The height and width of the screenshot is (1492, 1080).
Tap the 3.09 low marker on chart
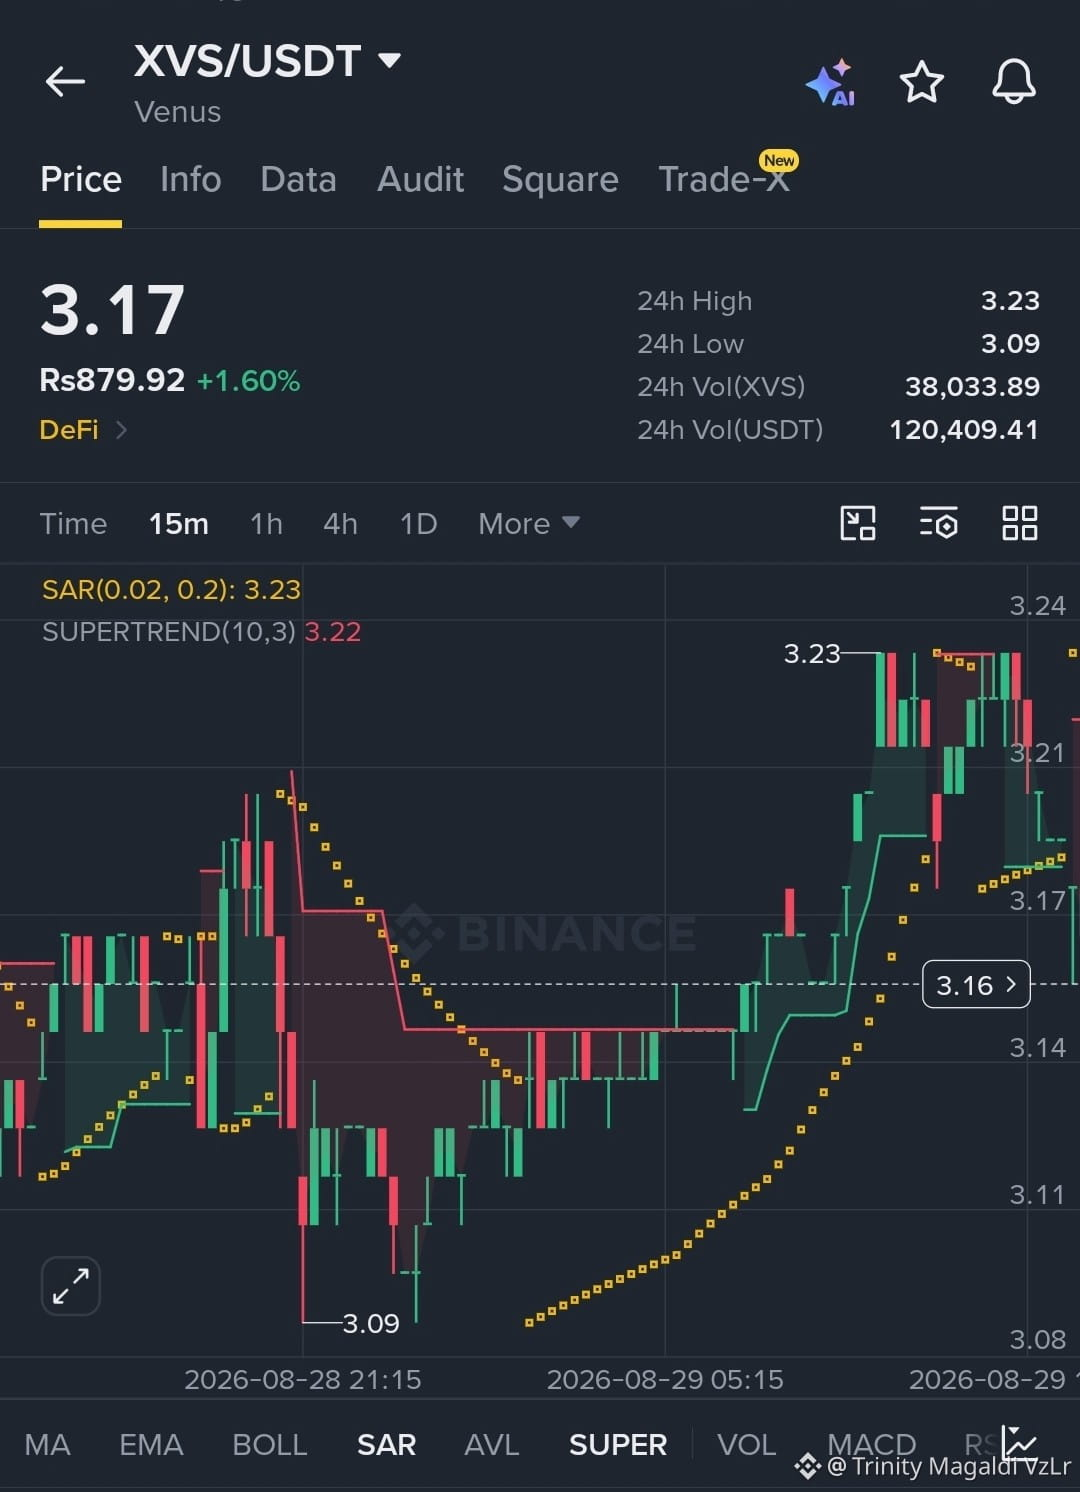(371, 1323)
